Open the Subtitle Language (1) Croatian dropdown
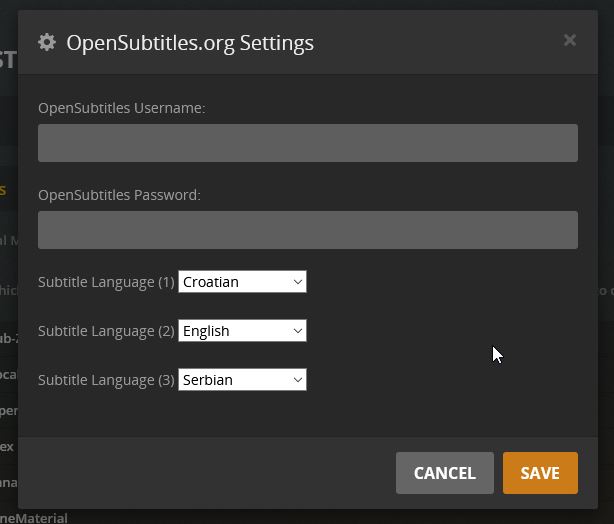 242,282
